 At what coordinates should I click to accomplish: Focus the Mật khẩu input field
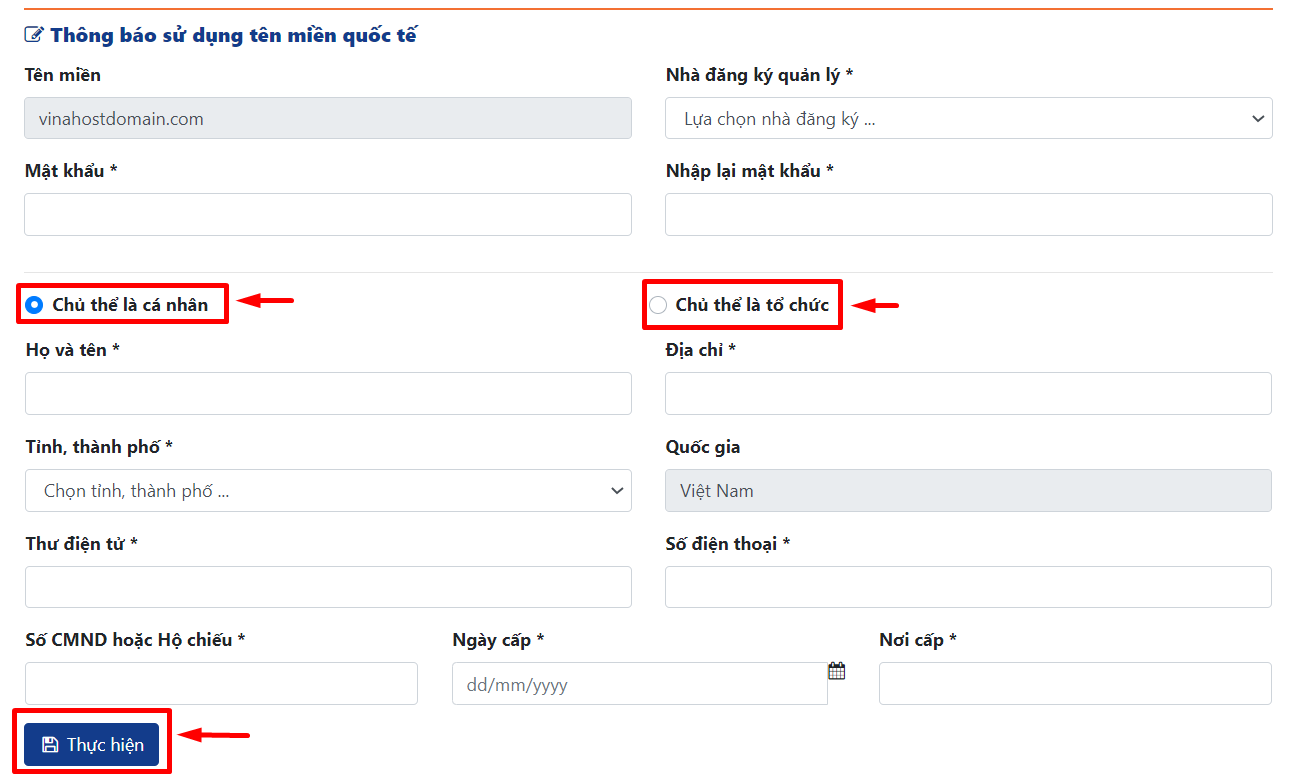pos(328,215)
